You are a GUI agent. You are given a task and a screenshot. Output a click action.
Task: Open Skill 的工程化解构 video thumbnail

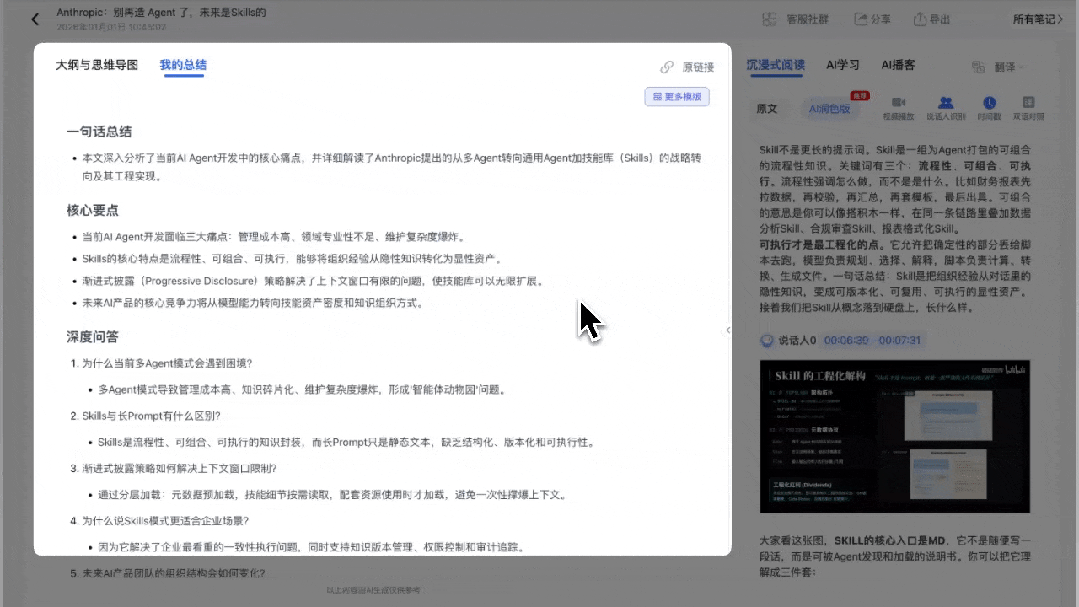895,436
